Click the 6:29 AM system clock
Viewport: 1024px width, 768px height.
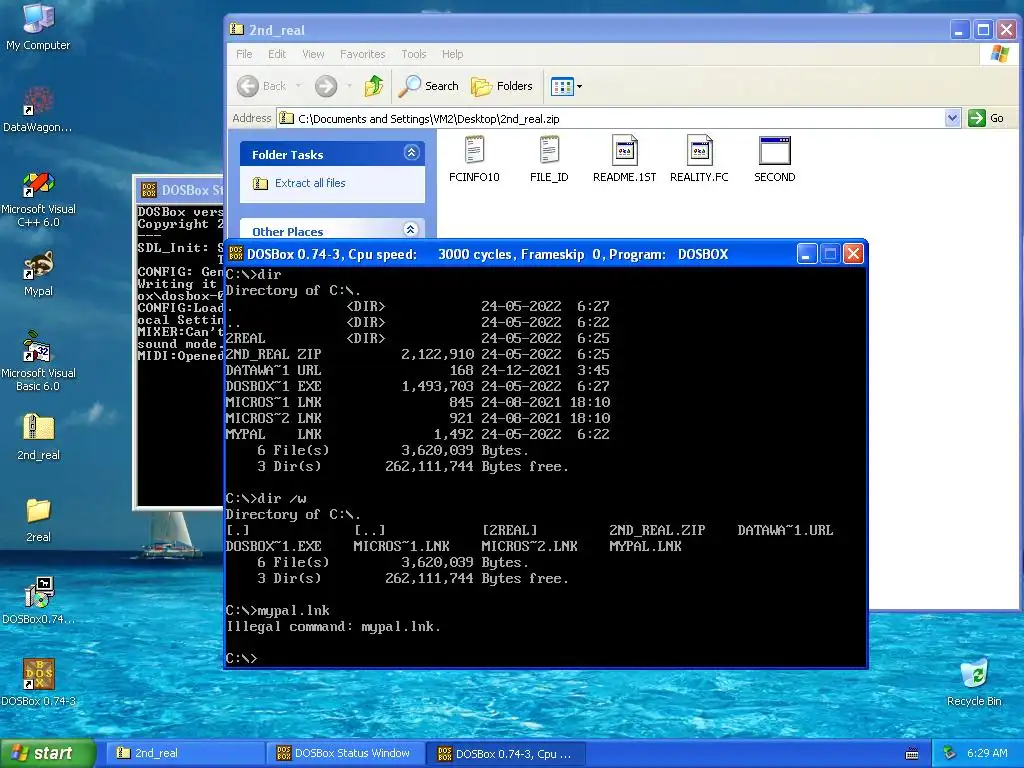pos(987,753)
